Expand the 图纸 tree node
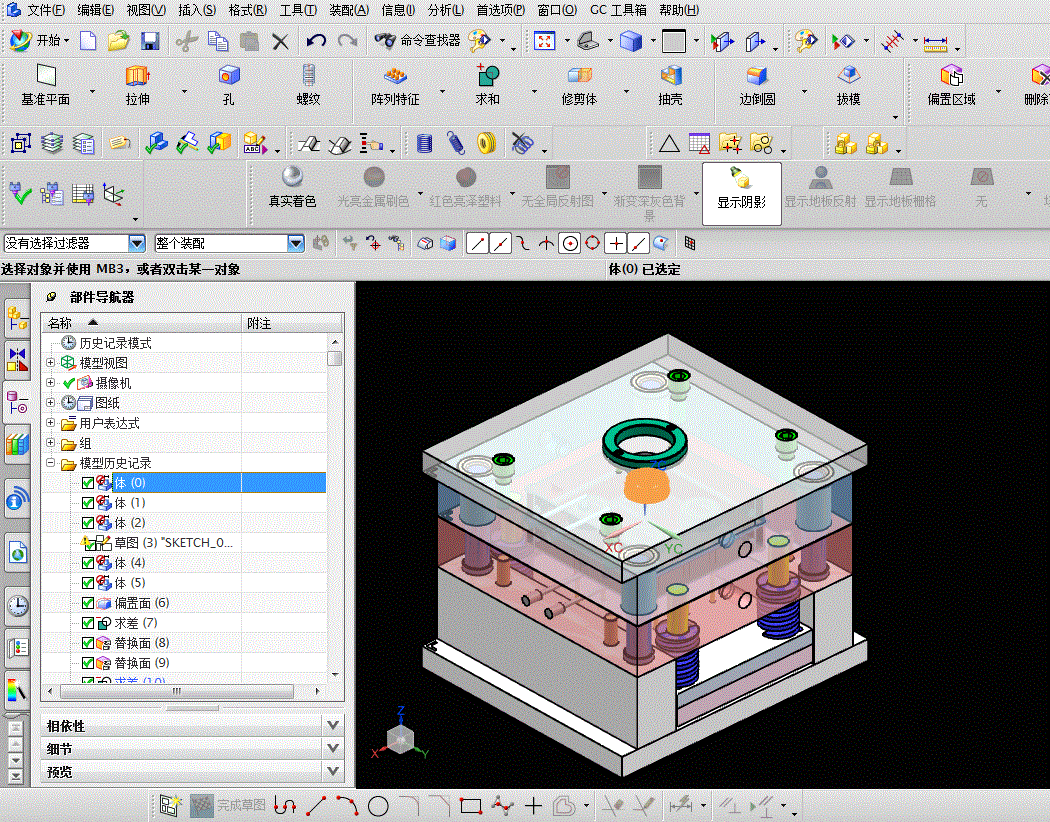This screenshot has width=1050, height=822. click(50, 402)
